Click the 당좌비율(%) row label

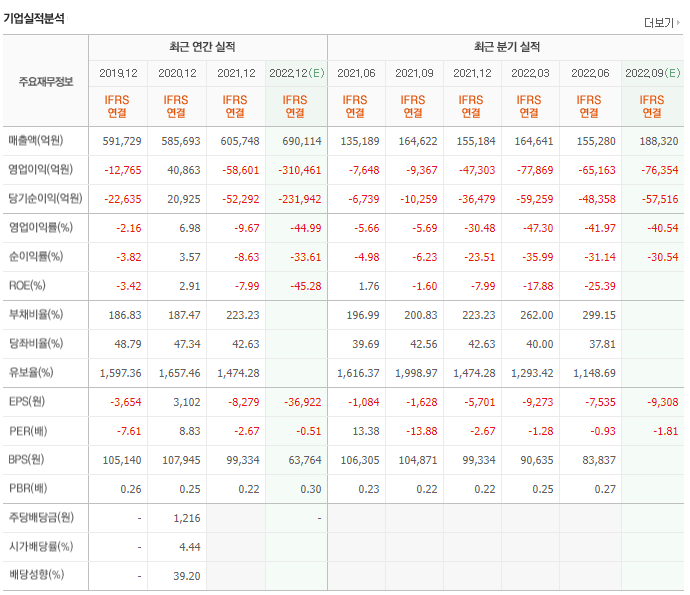36,343
